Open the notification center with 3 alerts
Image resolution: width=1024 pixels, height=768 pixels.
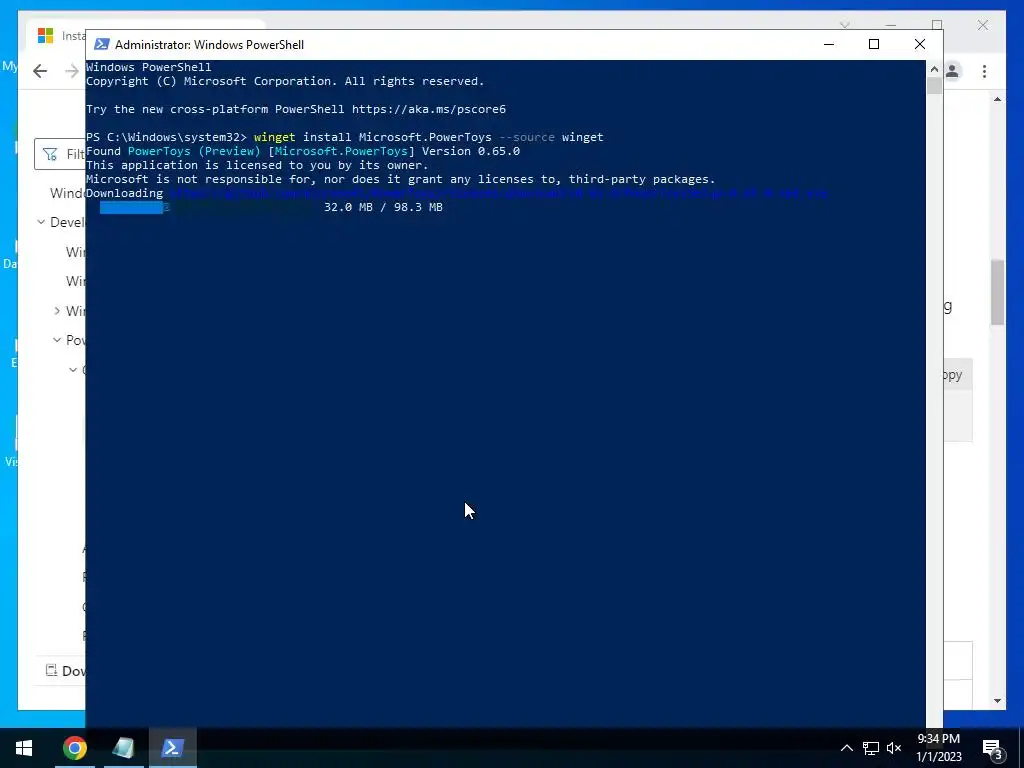pos(993,748)
